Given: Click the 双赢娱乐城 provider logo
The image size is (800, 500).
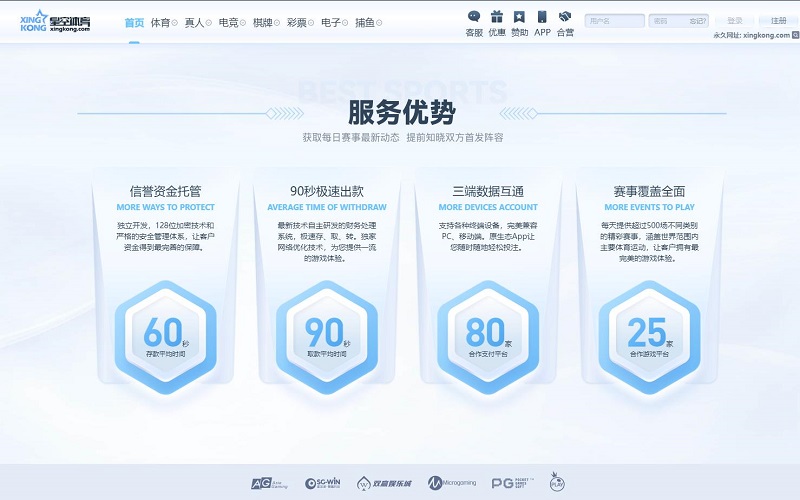Looking at the screenshot, I should 384,483.
